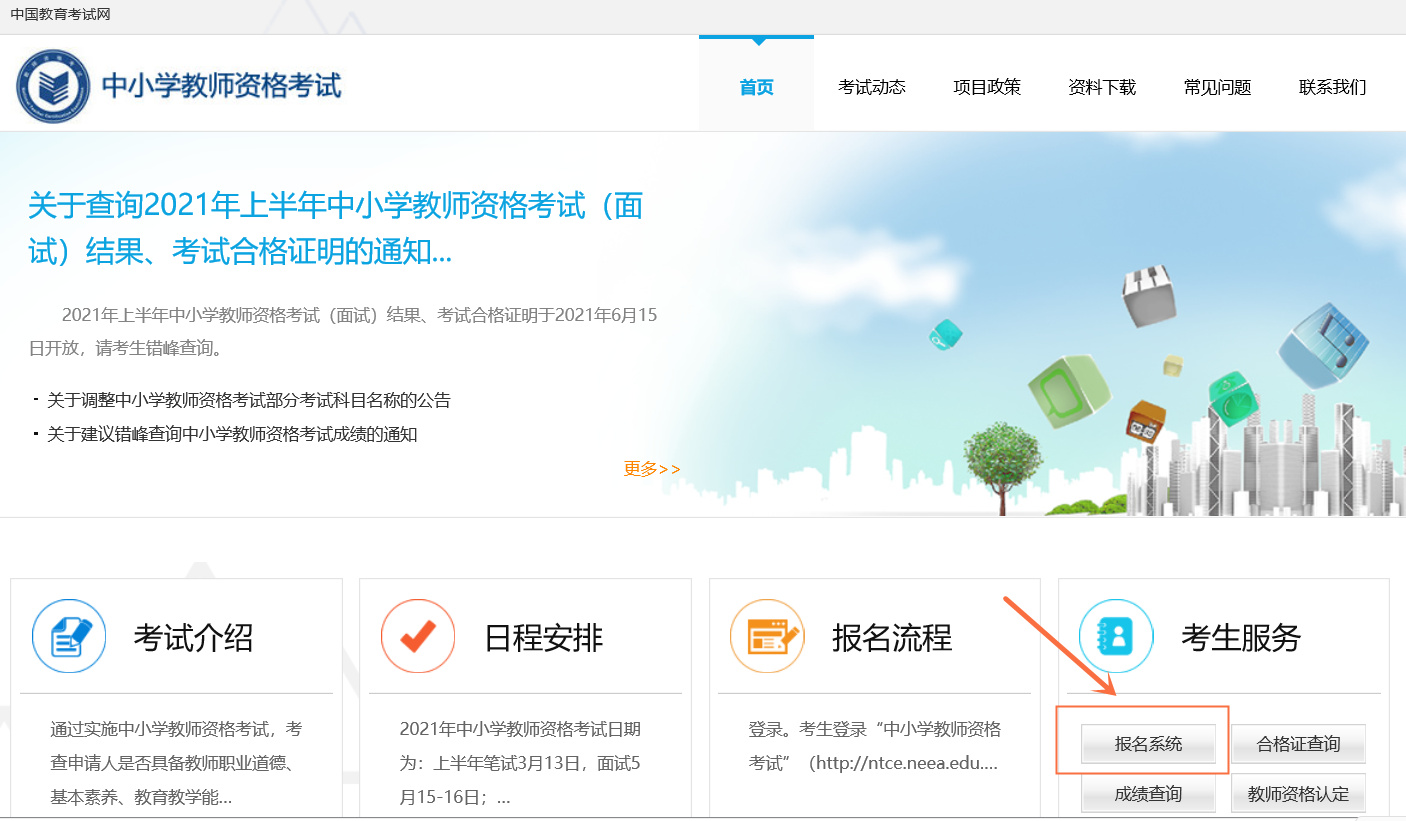Click the 中小学教师资格考试 site title
This screenshot has height=821, width=1406.
(x=221, y=86)
